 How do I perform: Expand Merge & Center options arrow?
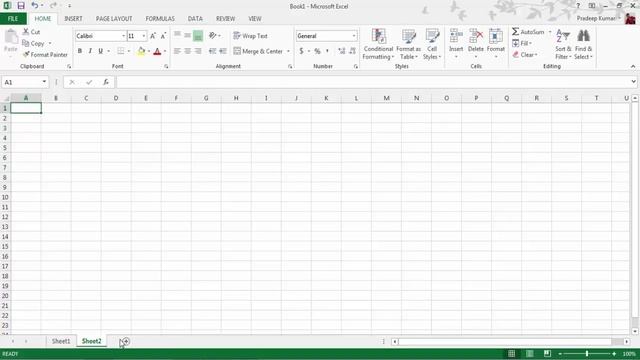(x=288, y=51)
